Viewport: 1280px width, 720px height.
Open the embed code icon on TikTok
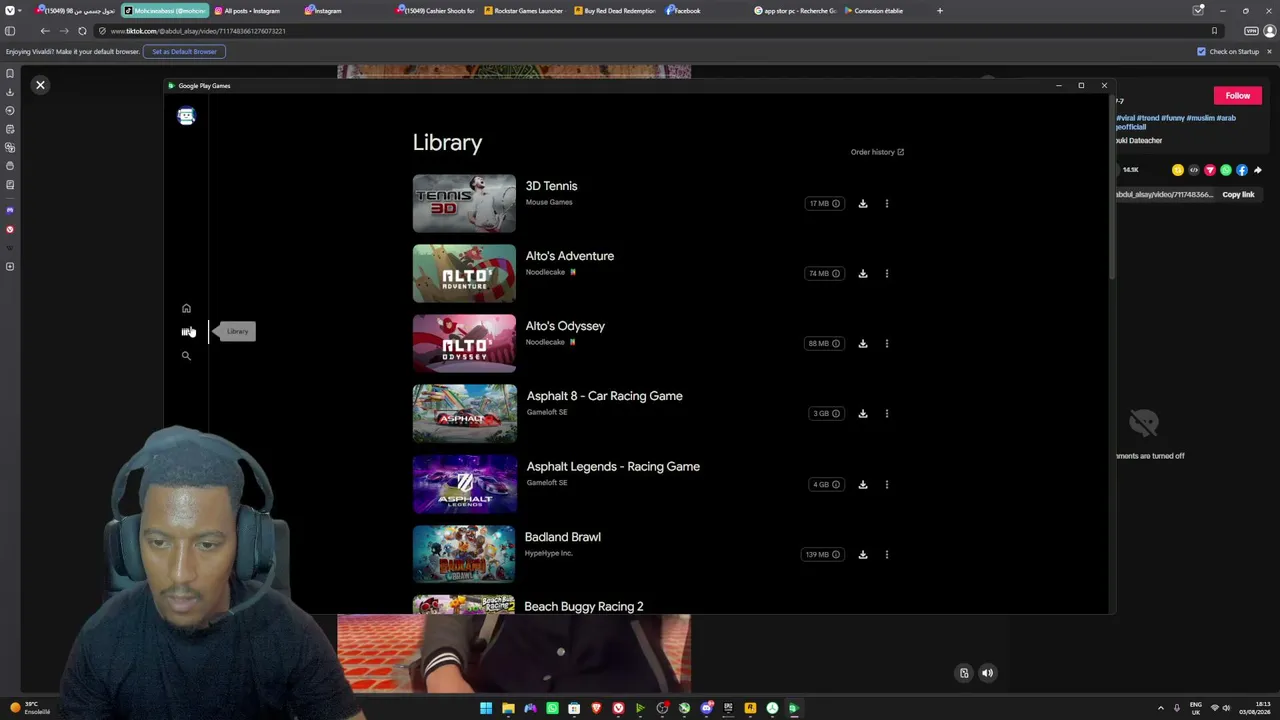click(x=1194, y=170)
